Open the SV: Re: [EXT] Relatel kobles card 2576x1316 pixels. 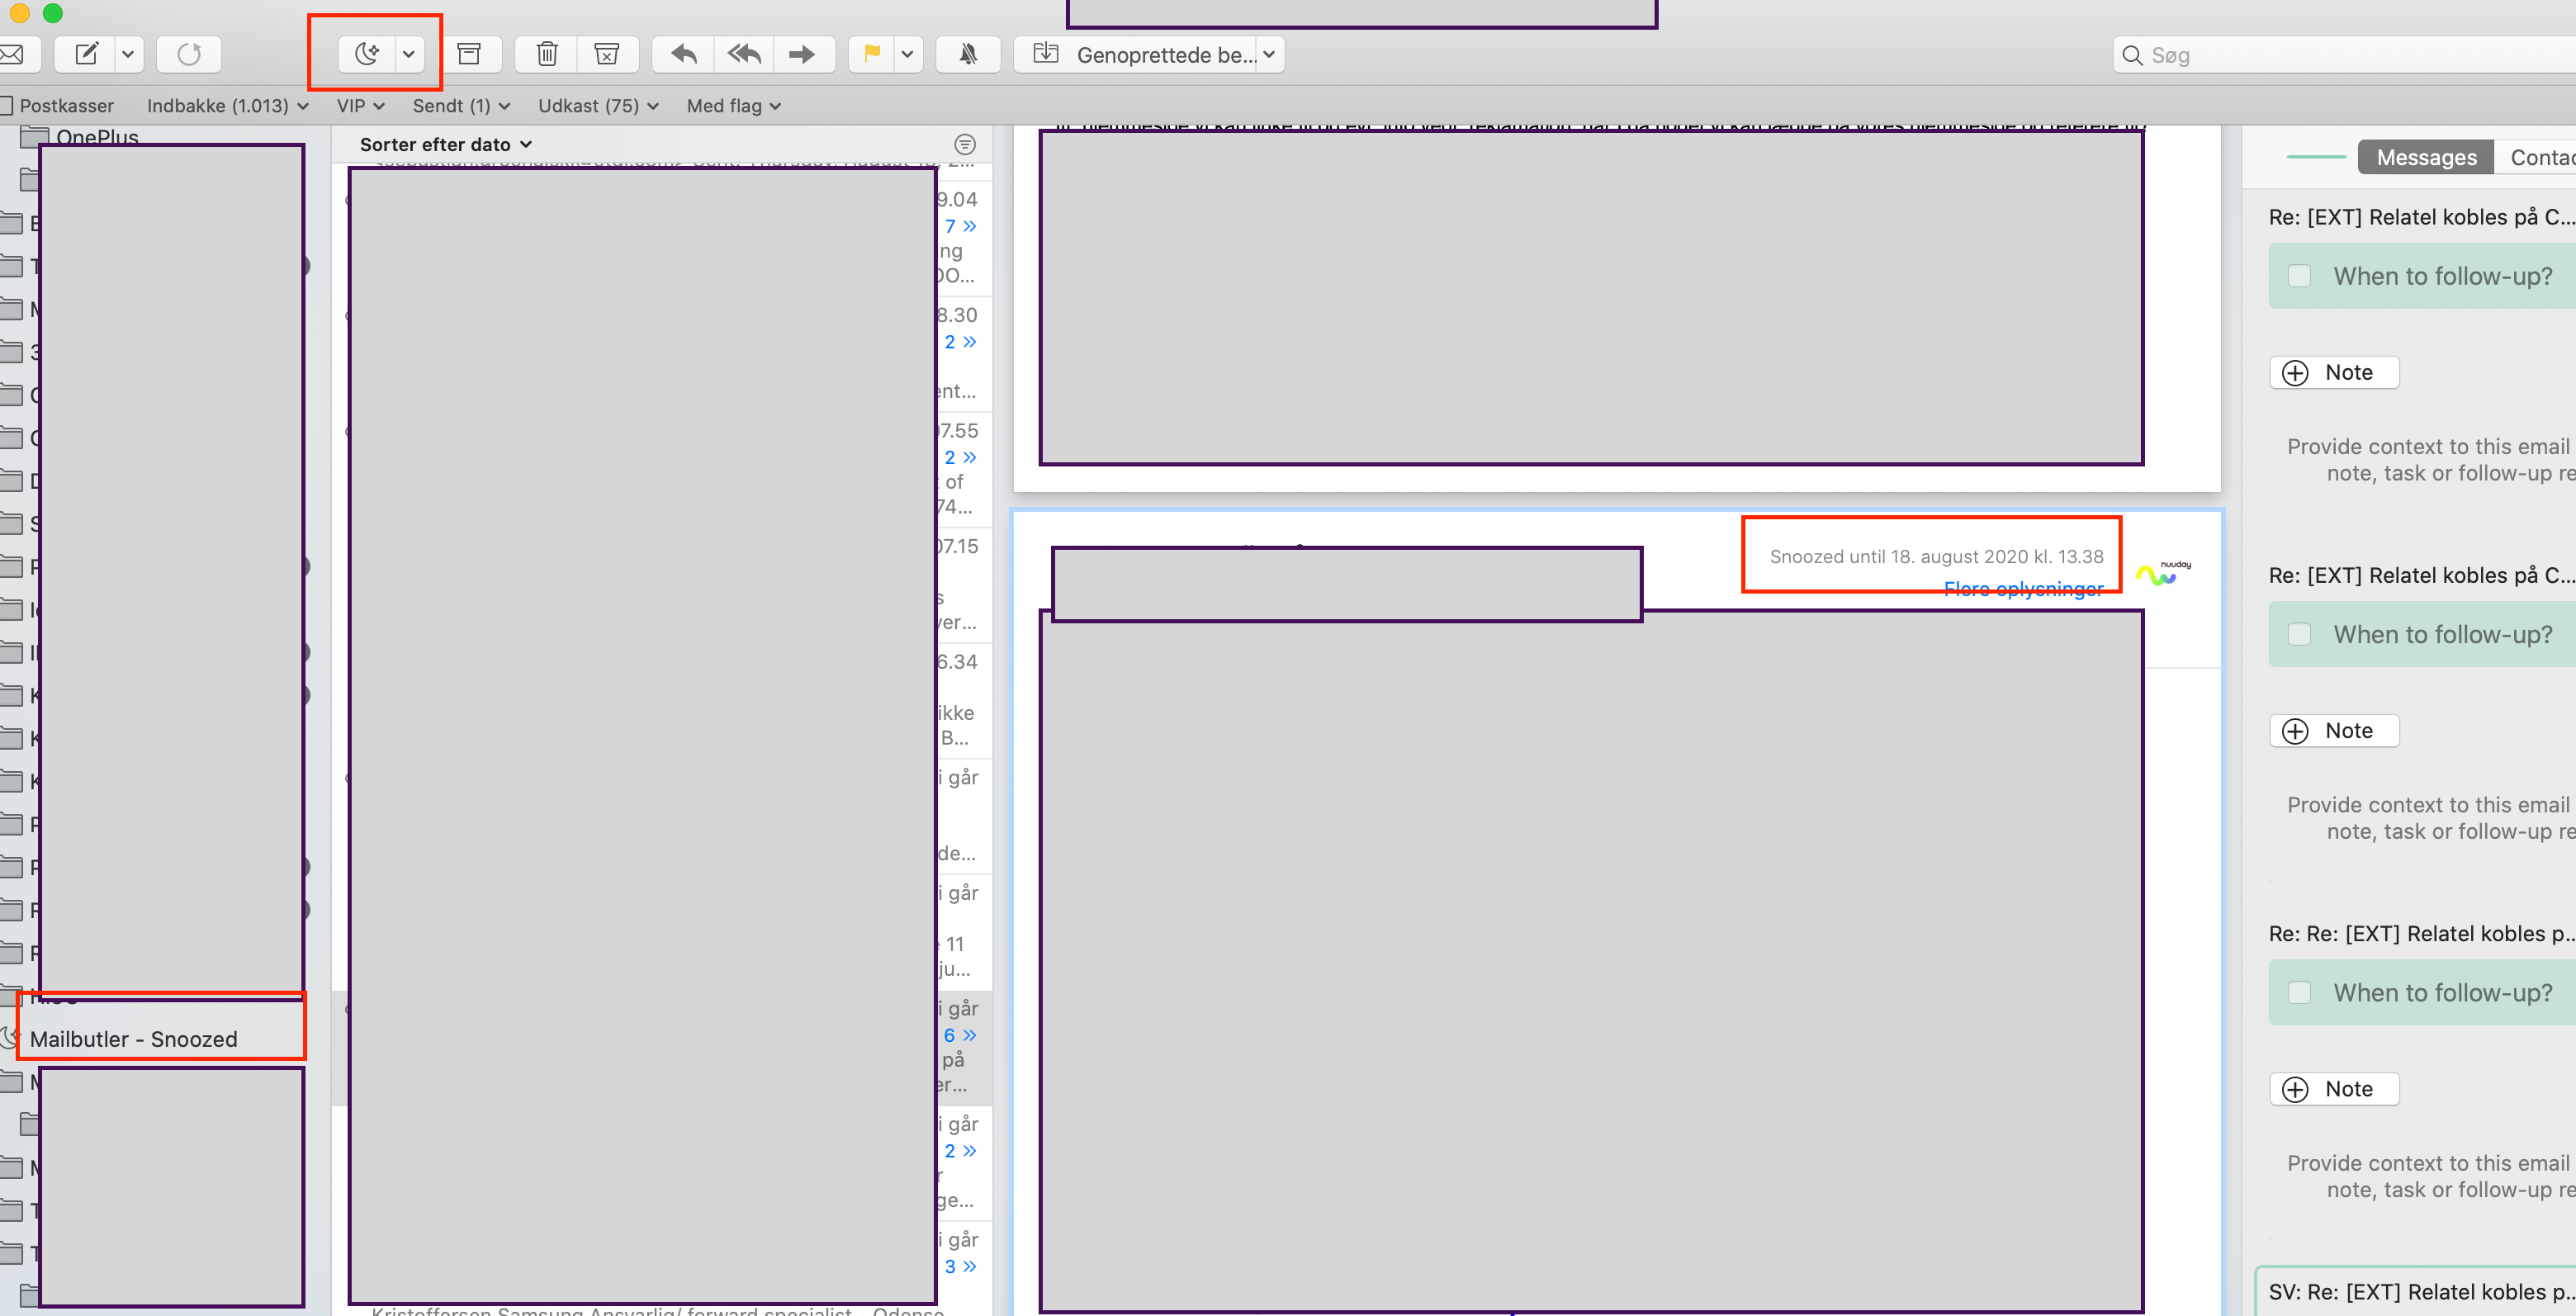2416,1292
